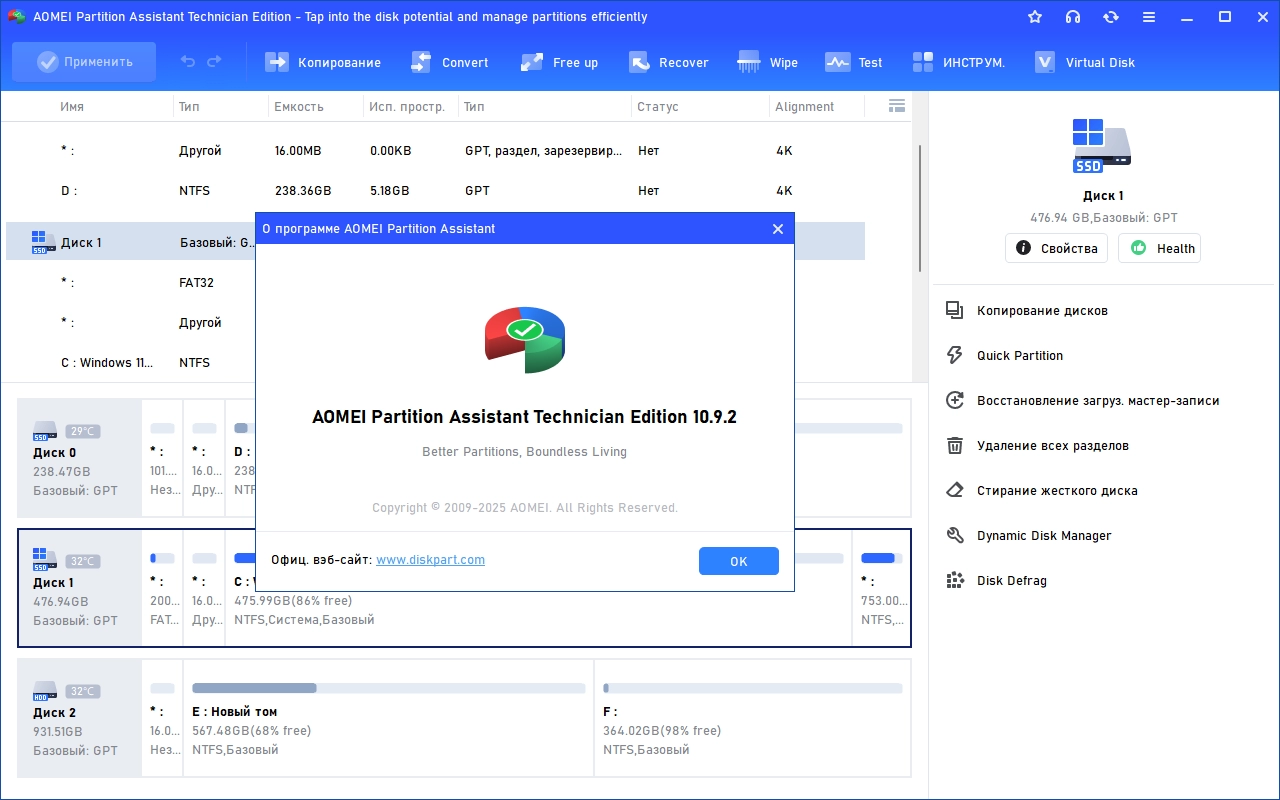Image resolution: width=1280 pixels, height=800 pixels.
Task: Click the GPT, раздел, зарезервир… cell
Action: click(545, 151)
